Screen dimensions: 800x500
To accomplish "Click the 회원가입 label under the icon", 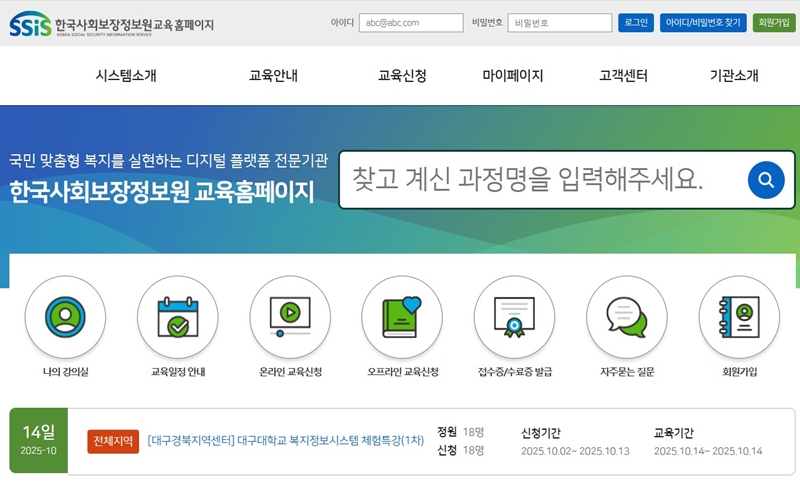I will tap(739, 371).
